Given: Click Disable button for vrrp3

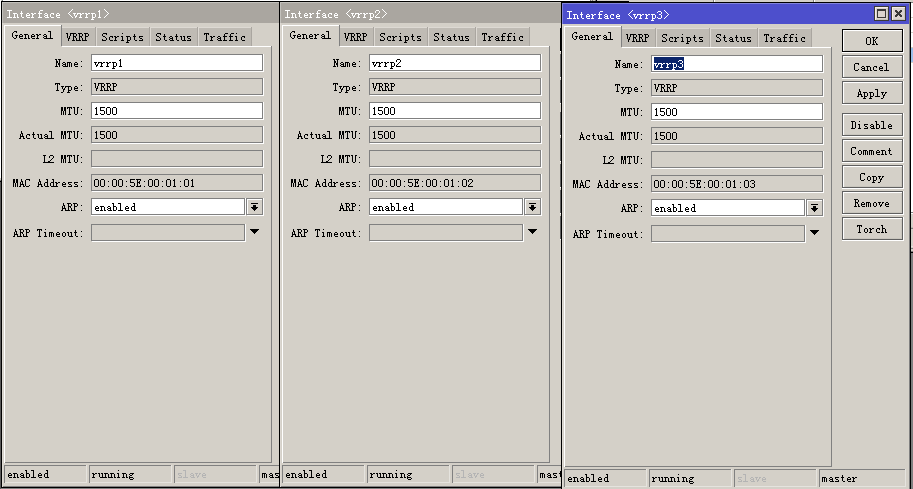Looking at the screenshot, I should [x=872, y=125].
